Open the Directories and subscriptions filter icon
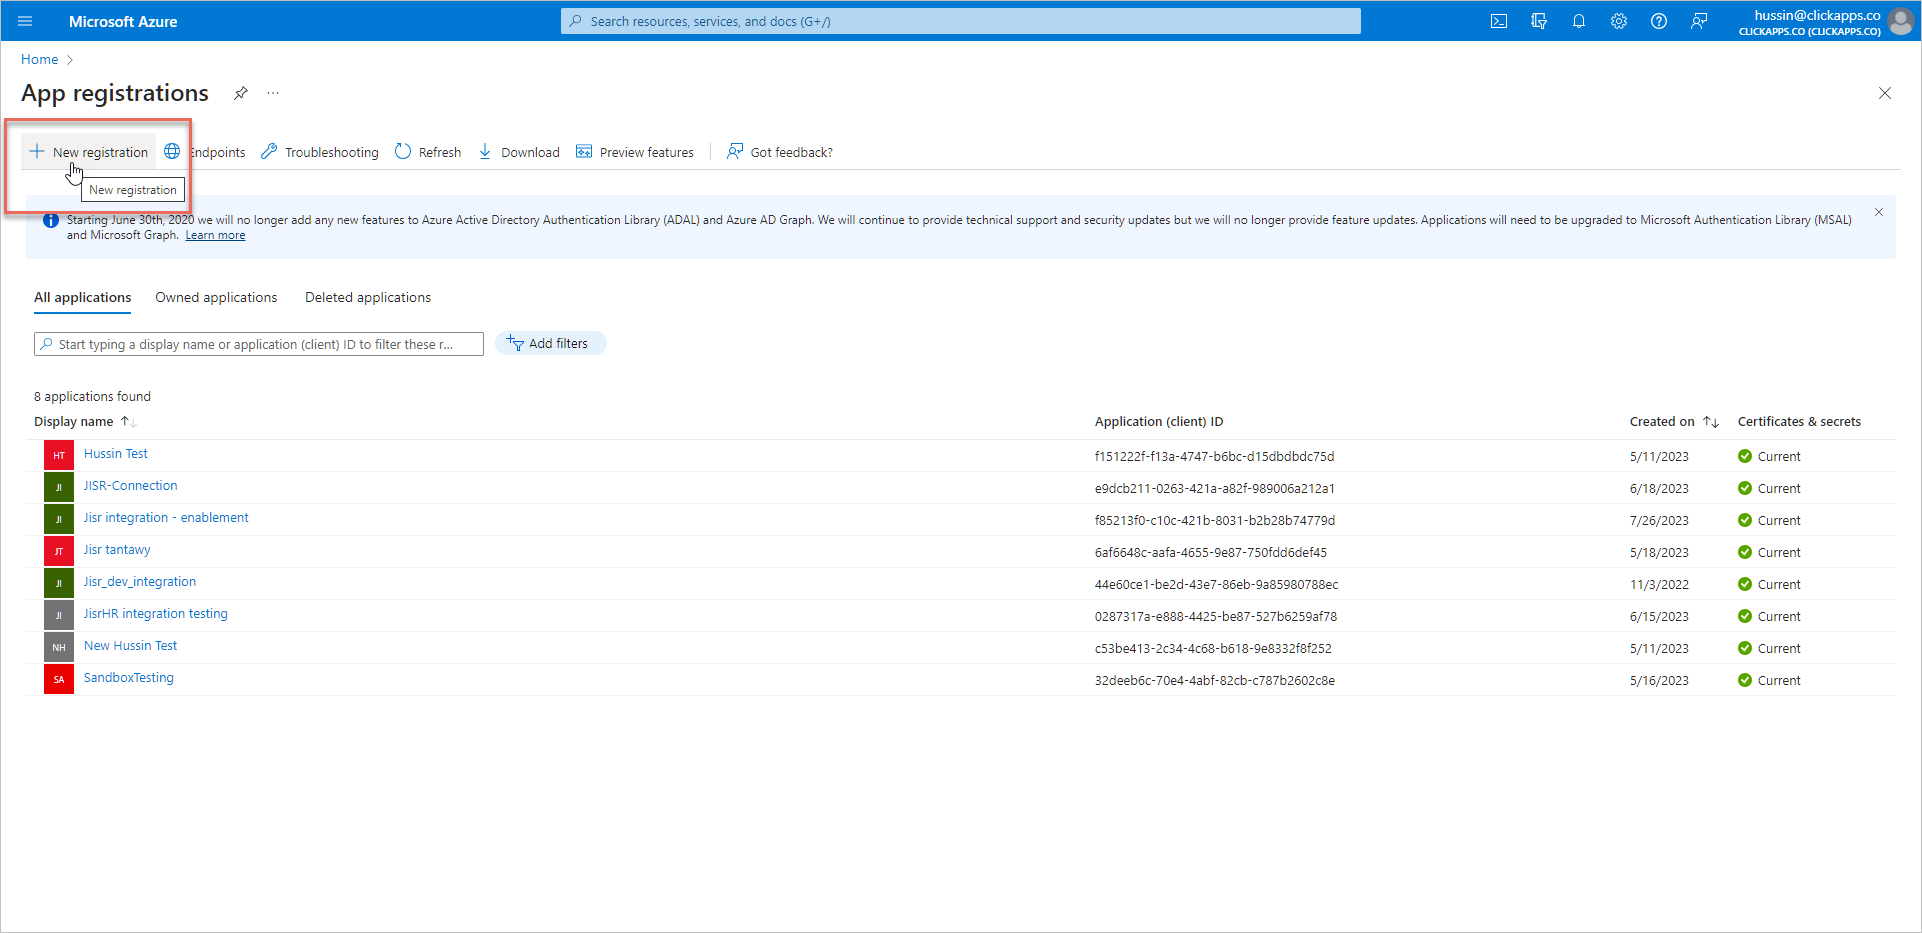The height and width of the screenshot is (933, 1922). point(1538,21)
